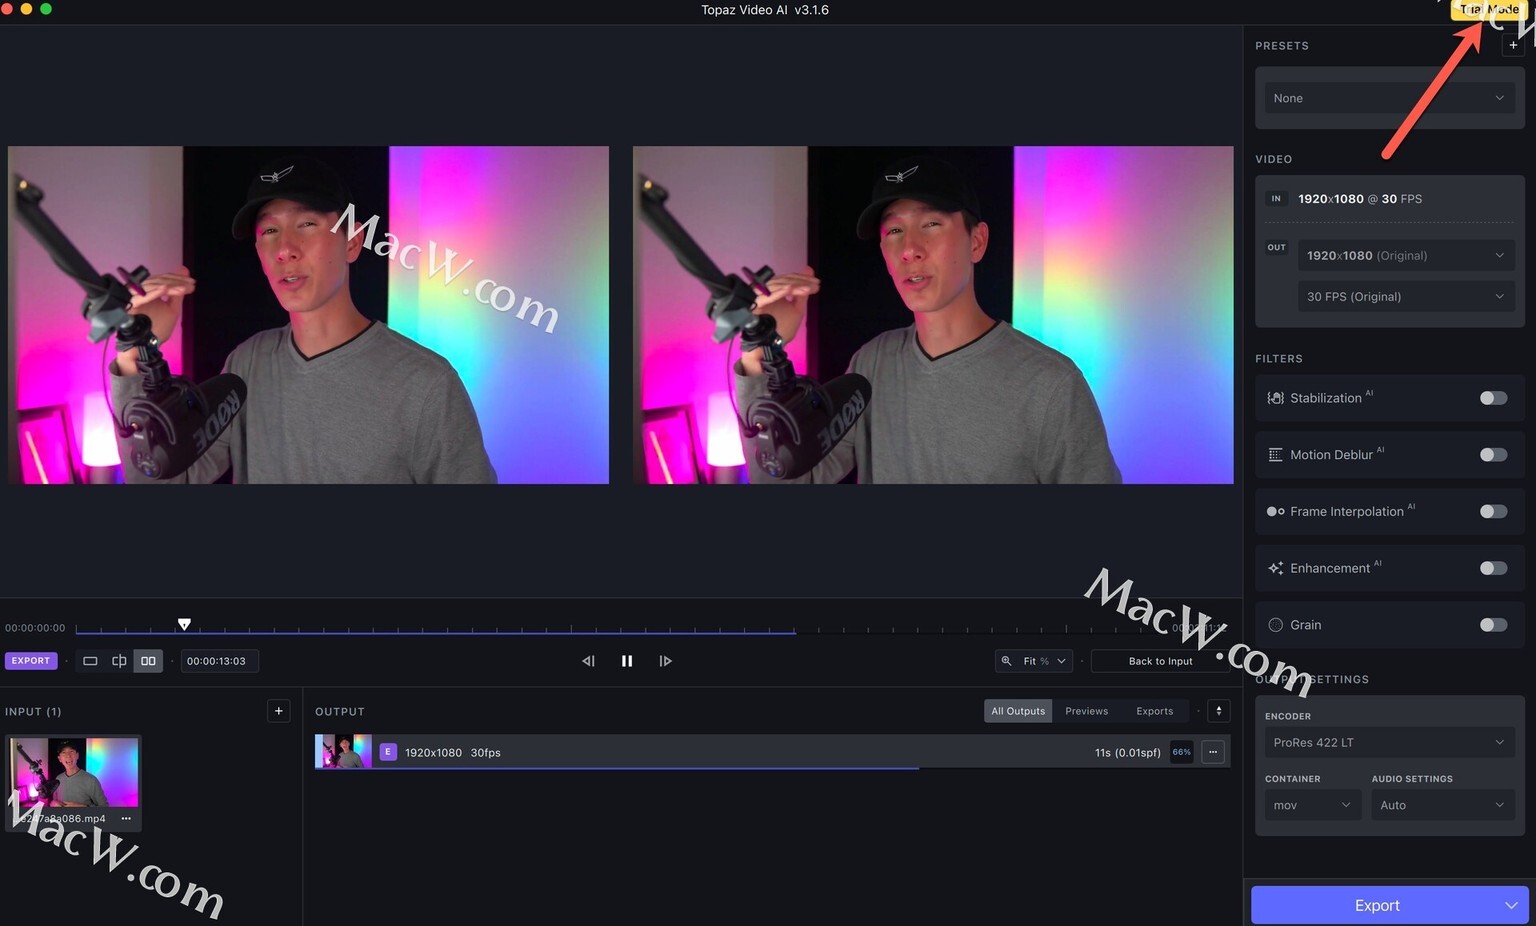This screenshot has width=1536, height=926.
Task: Enable the Stabilization filter
Action: [x=1493, y=398]
